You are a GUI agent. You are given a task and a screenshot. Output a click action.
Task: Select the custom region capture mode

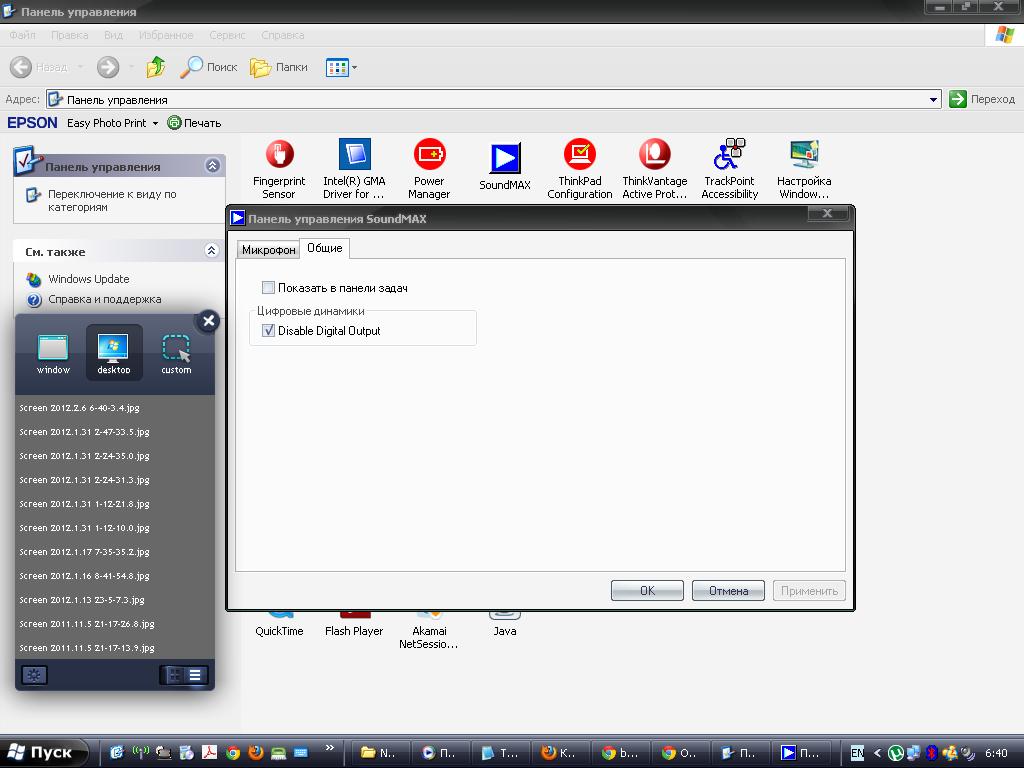[176, 353]
